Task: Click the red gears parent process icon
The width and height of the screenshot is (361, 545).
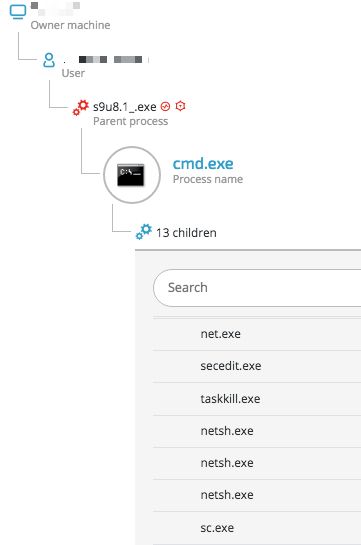Action: coord(81,107)
